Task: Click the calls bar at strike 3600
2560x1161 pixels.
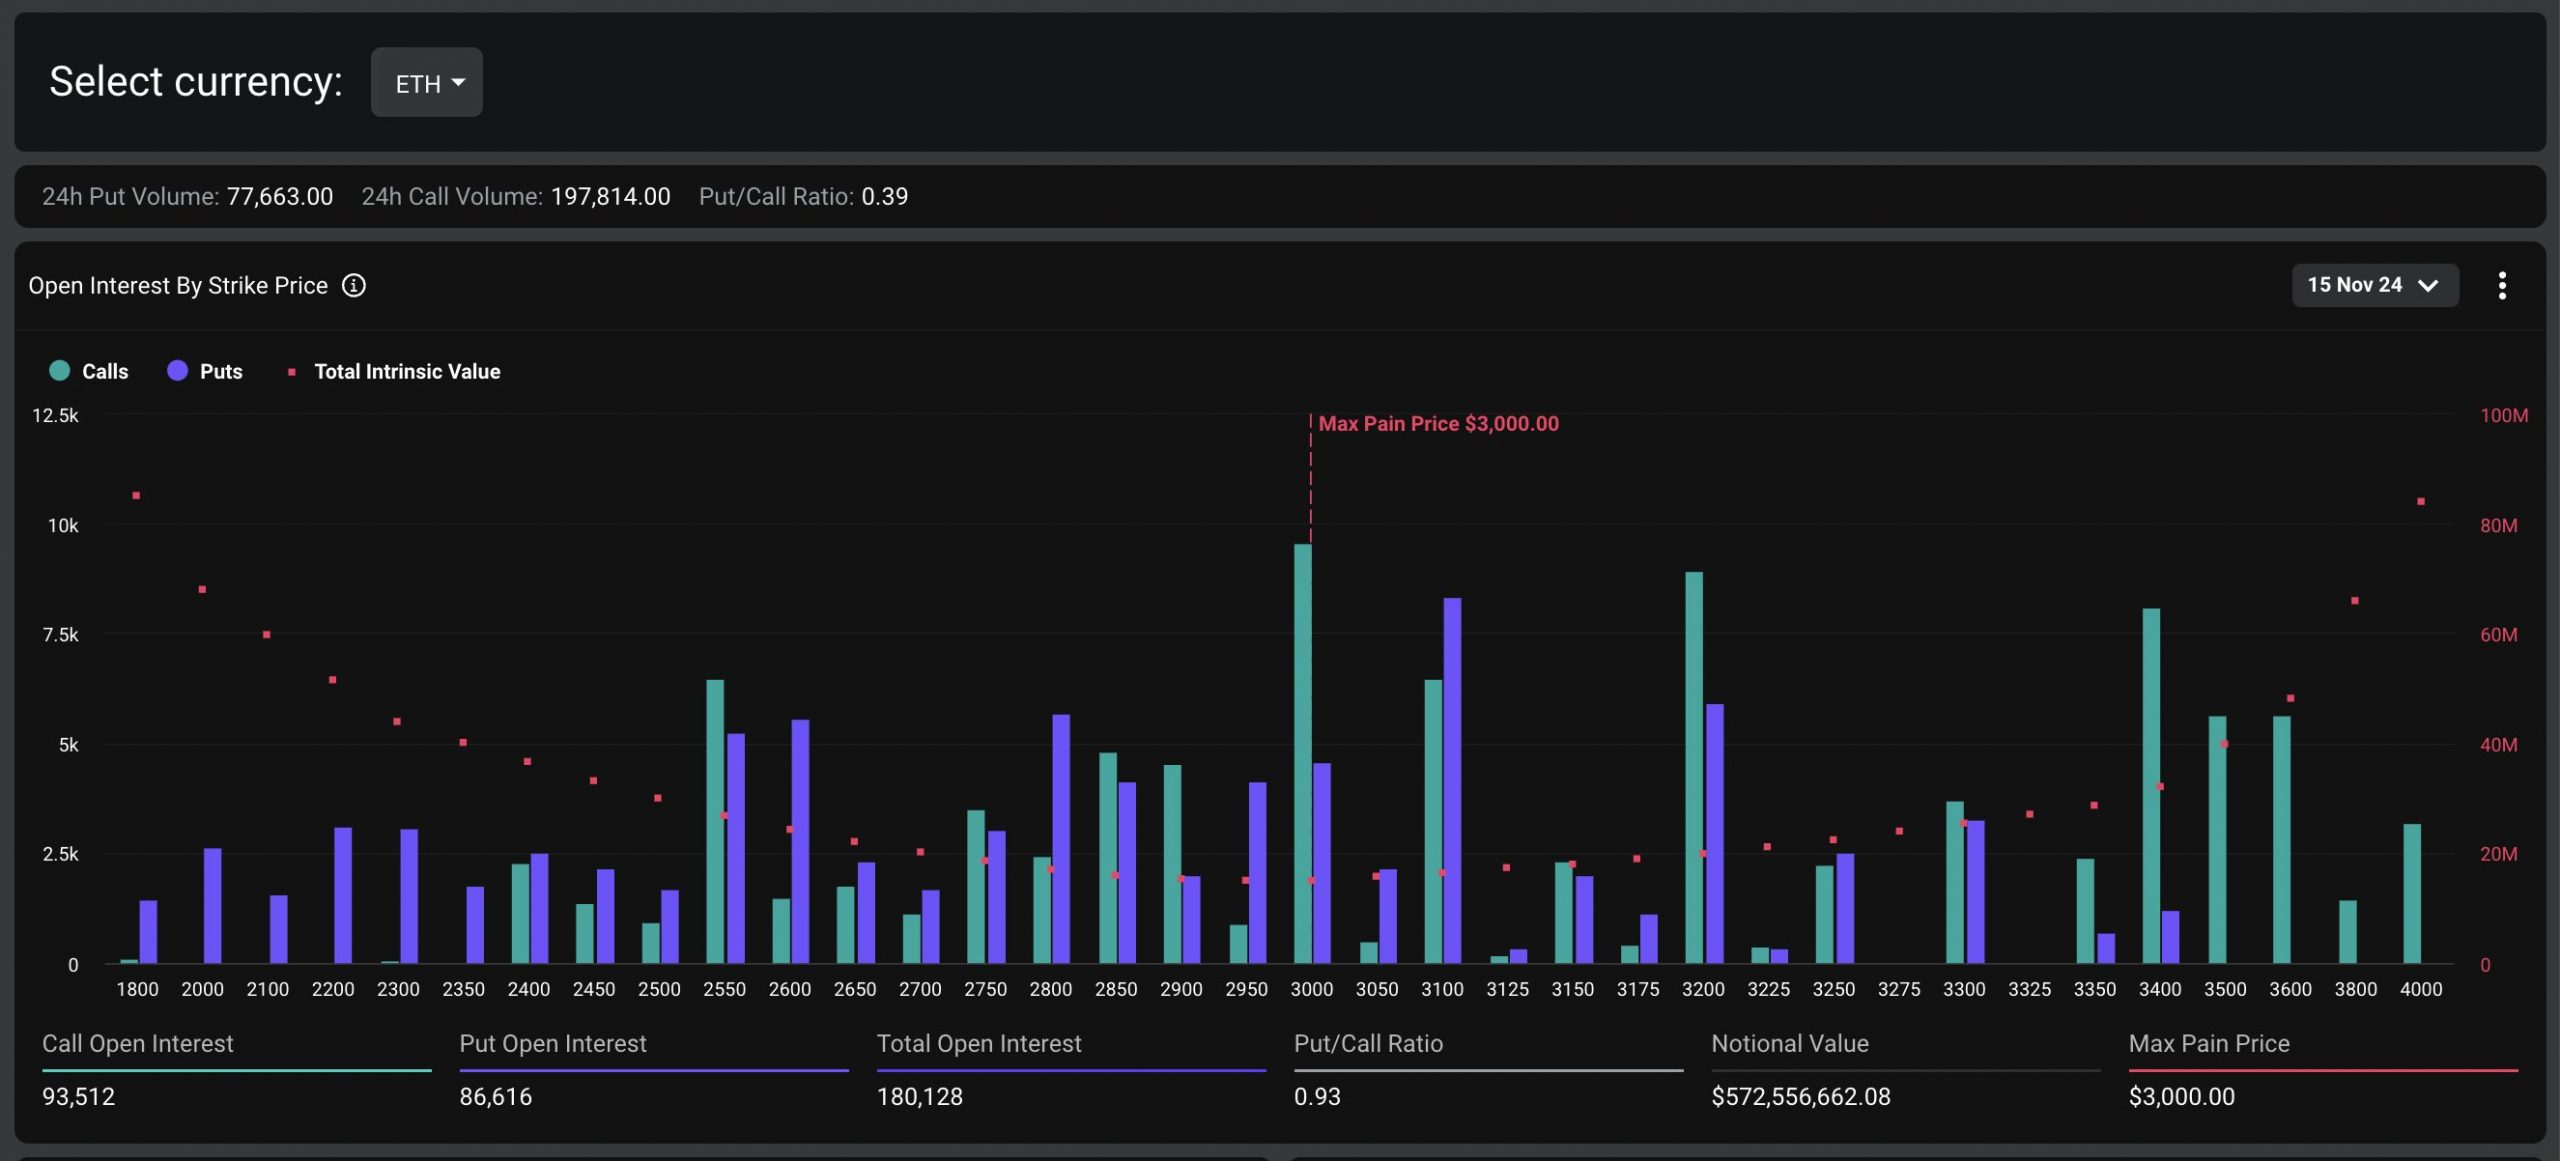Action: point(2282,839)
